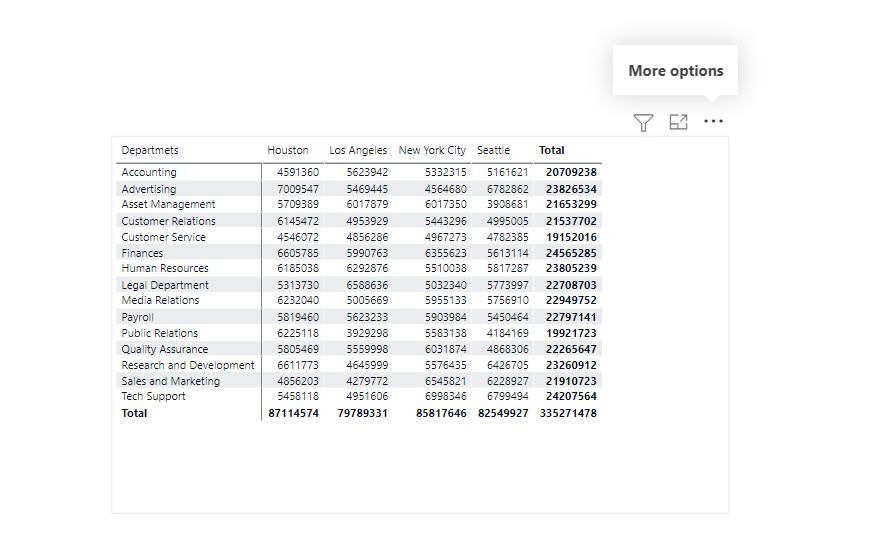Click Customer Relations New York value 5443296

[445, 221]
